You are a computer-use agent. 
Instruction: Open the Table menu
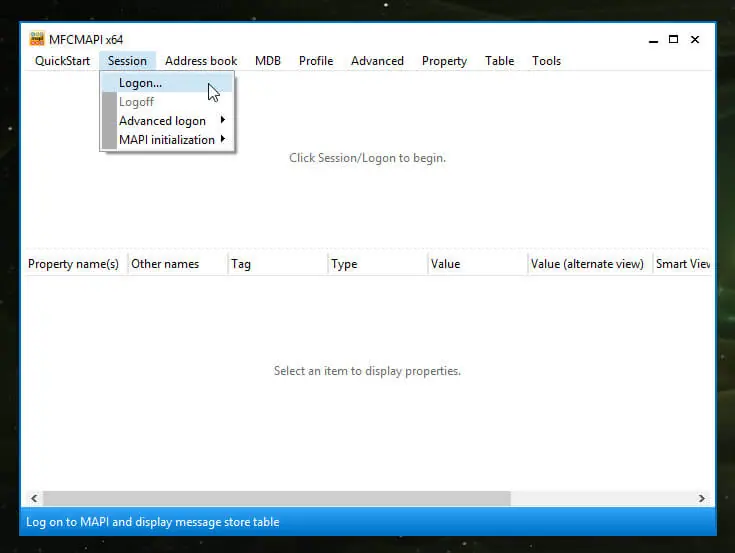pos(499,61)
